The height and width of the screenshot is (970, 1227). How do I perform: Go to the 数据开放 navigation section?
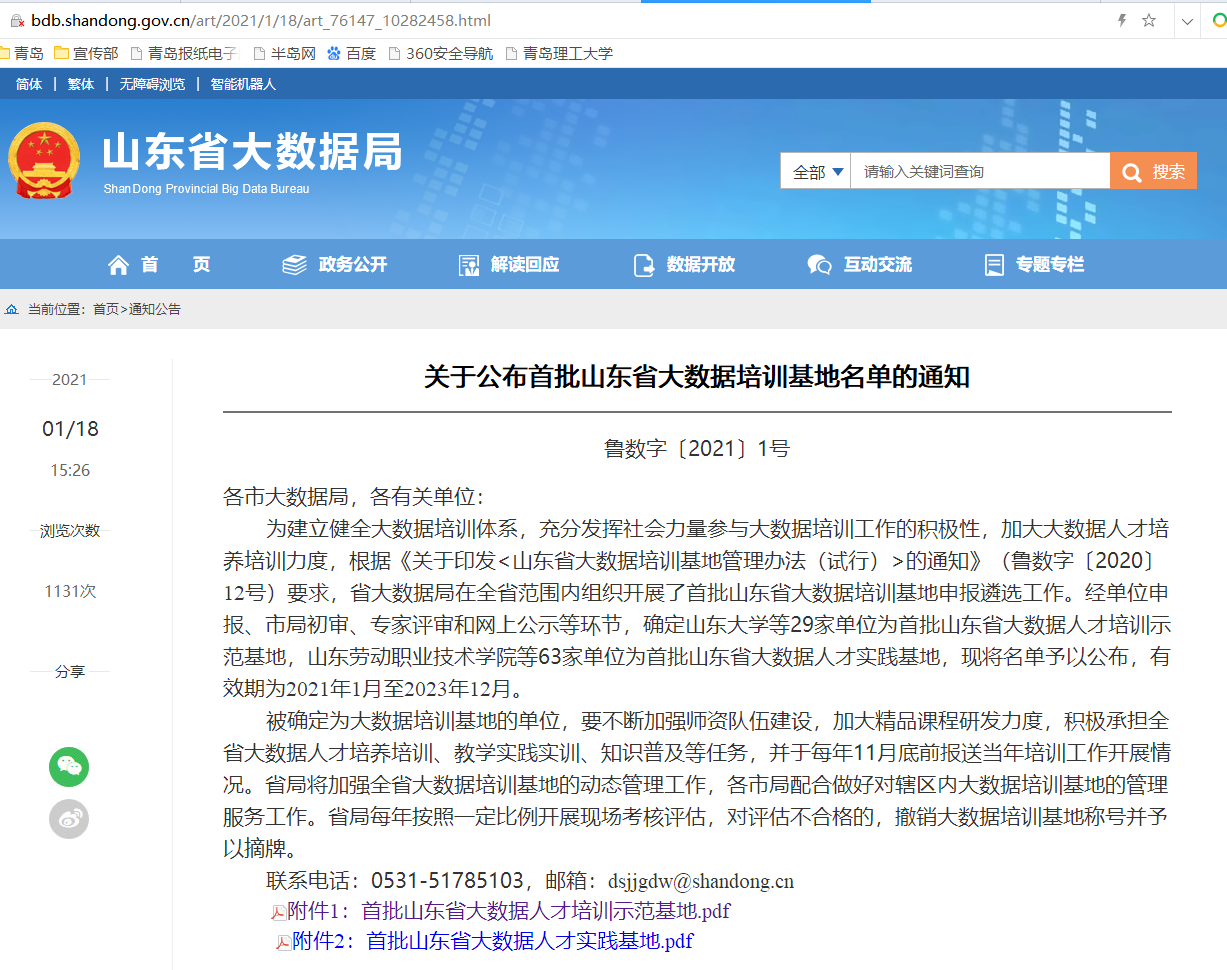click(x=685, y=265)
